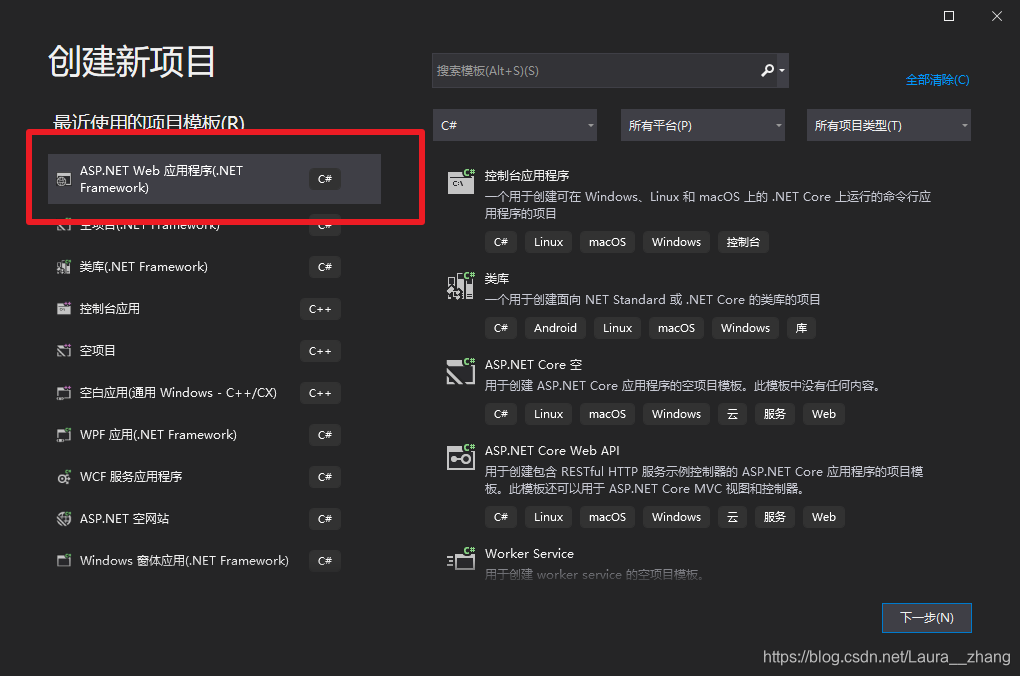The image size is (1020, 676).
Task: Click the 服务 tag under ASP.NET Core 空
Action: [774, 414]
